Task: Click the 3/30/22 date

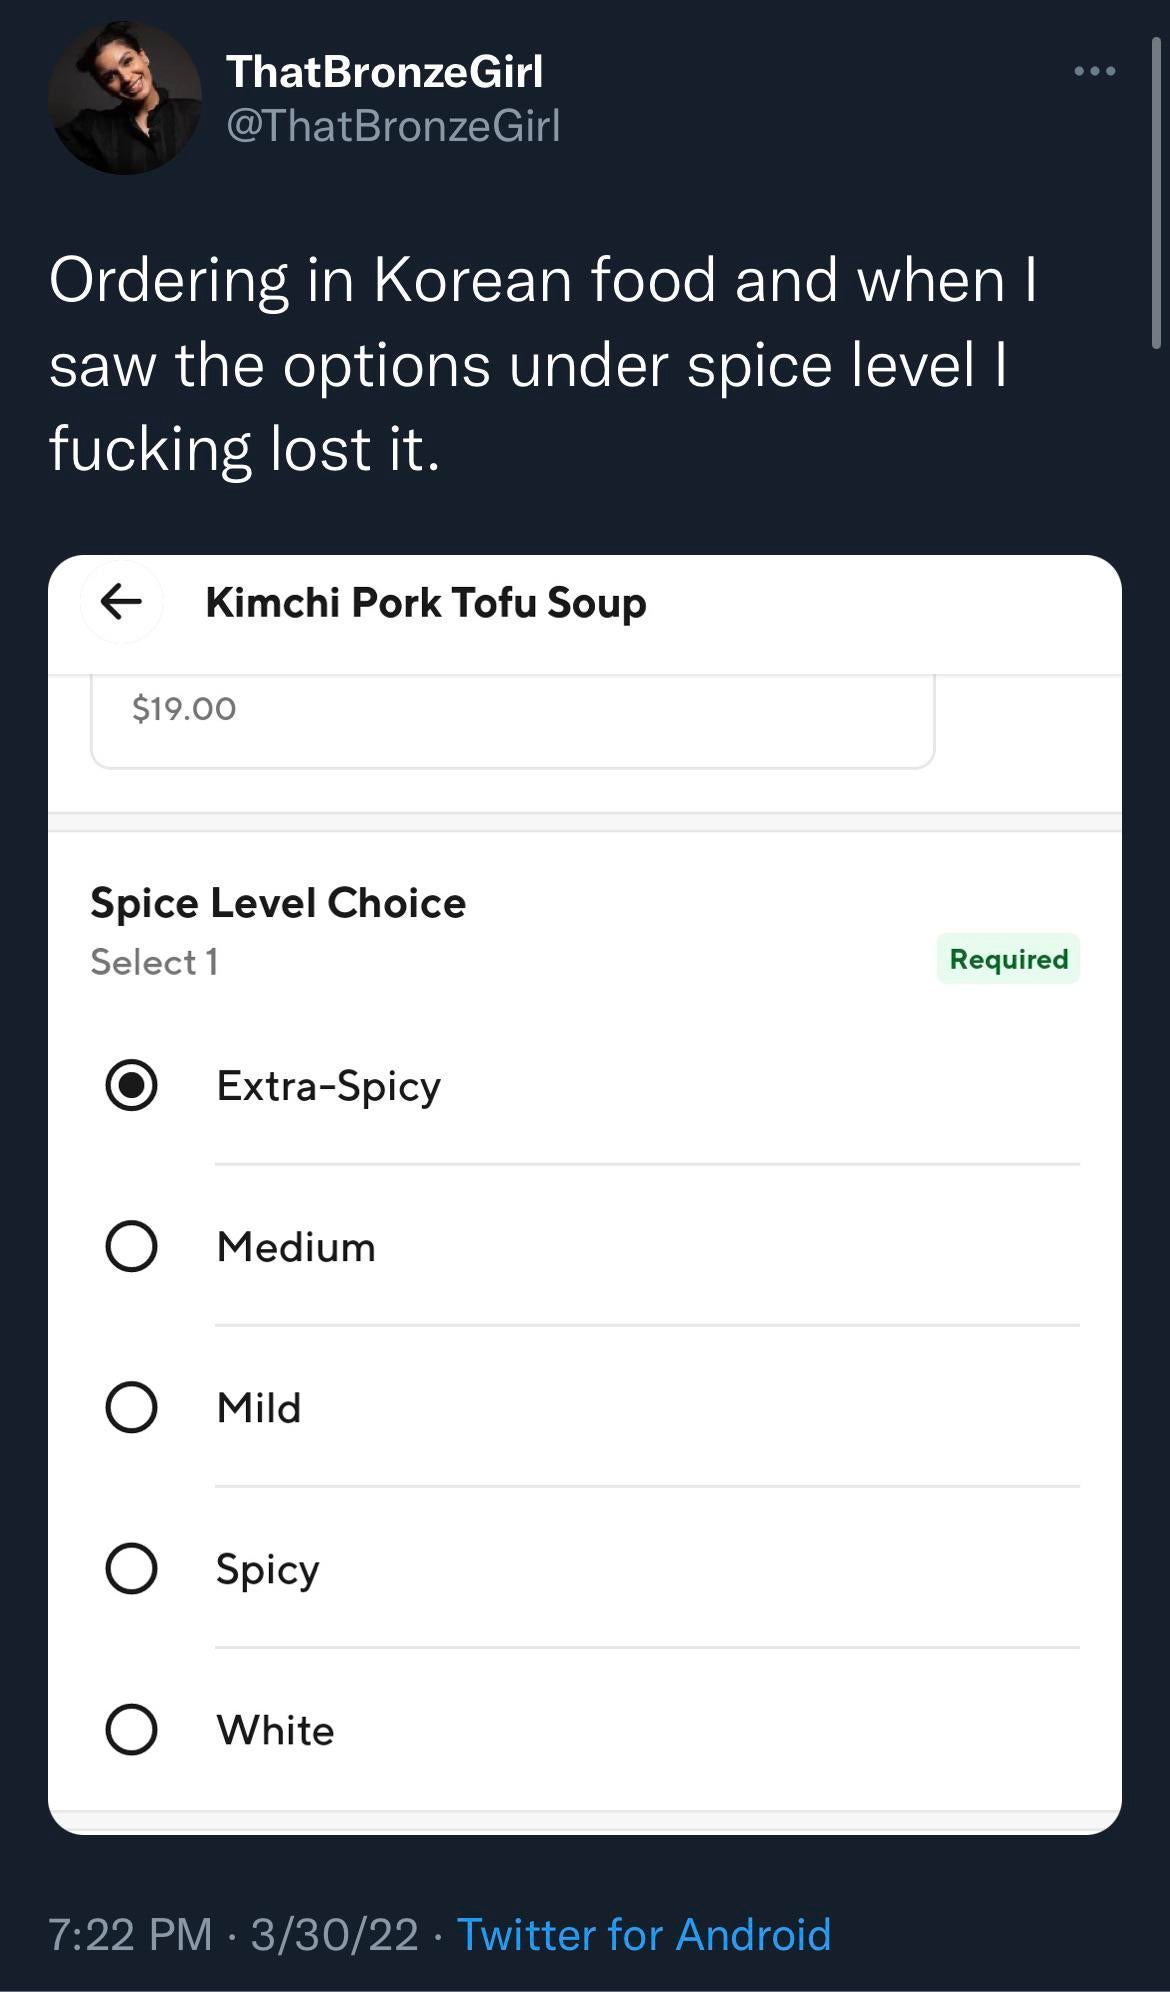Action: coord(334,1934)
